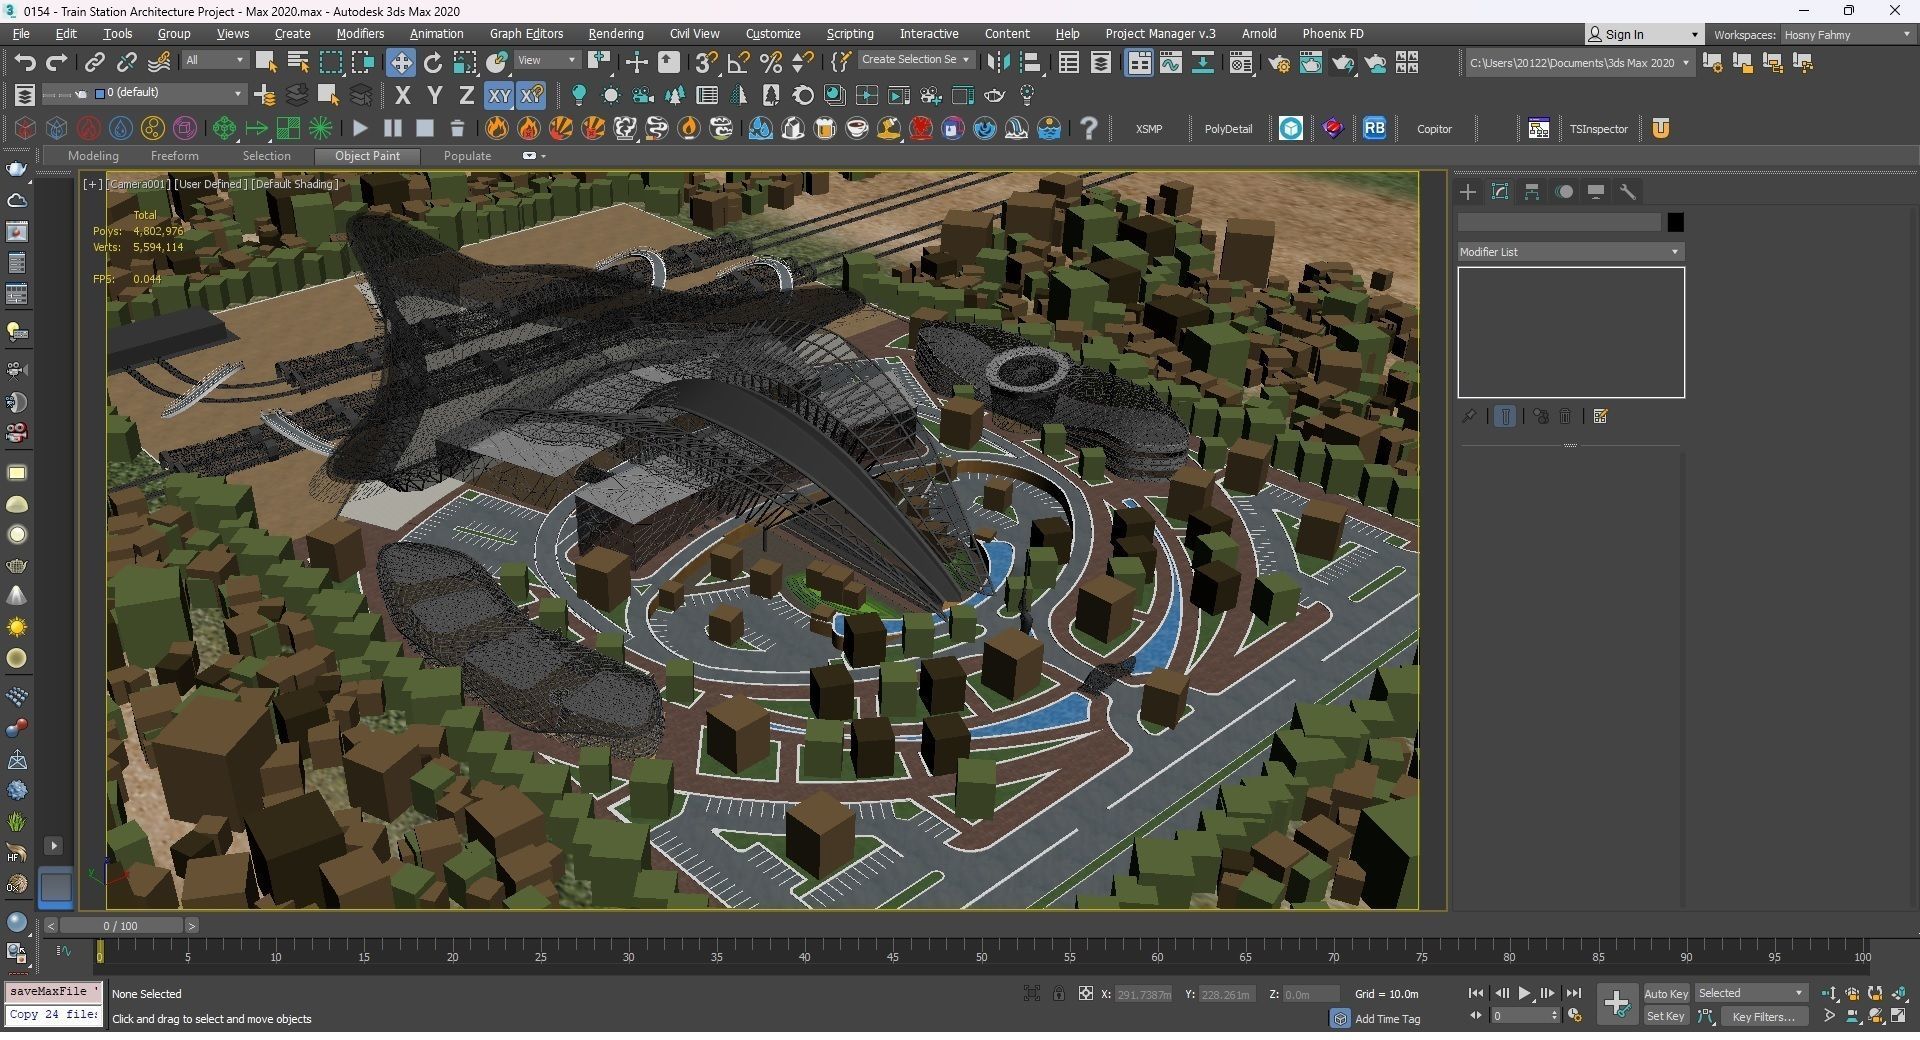The width and height of the screenshot is (1920, 1040).
Task: Open the Material Editor icon
Action: 1241,62
